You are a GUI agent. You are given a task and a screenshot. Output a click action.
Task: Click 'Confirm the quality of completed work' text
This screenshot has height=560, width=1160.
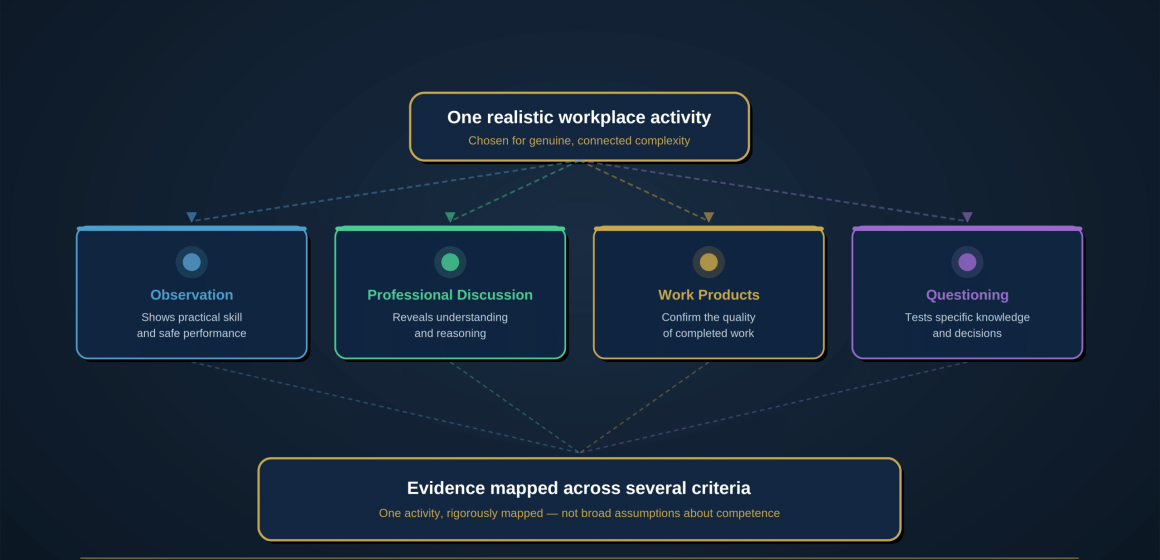(x=709, y=325)
